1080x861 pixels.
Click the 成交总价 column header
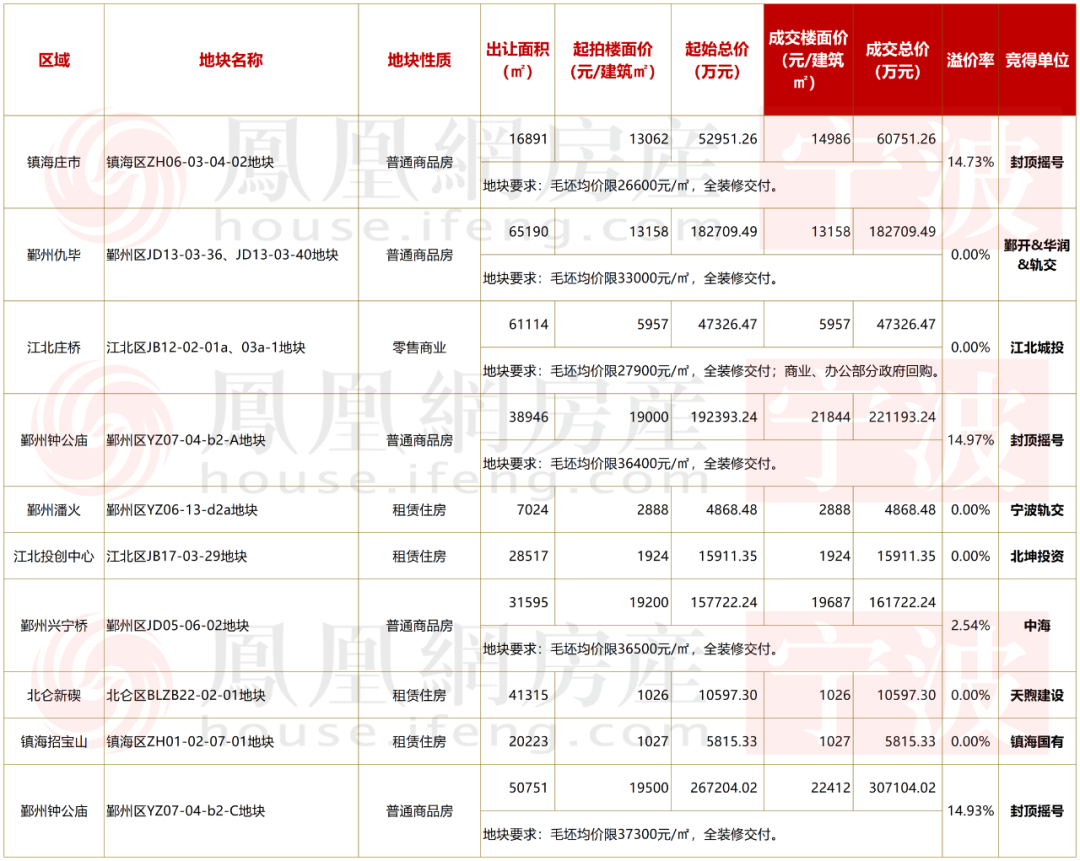tap(897, 61)
